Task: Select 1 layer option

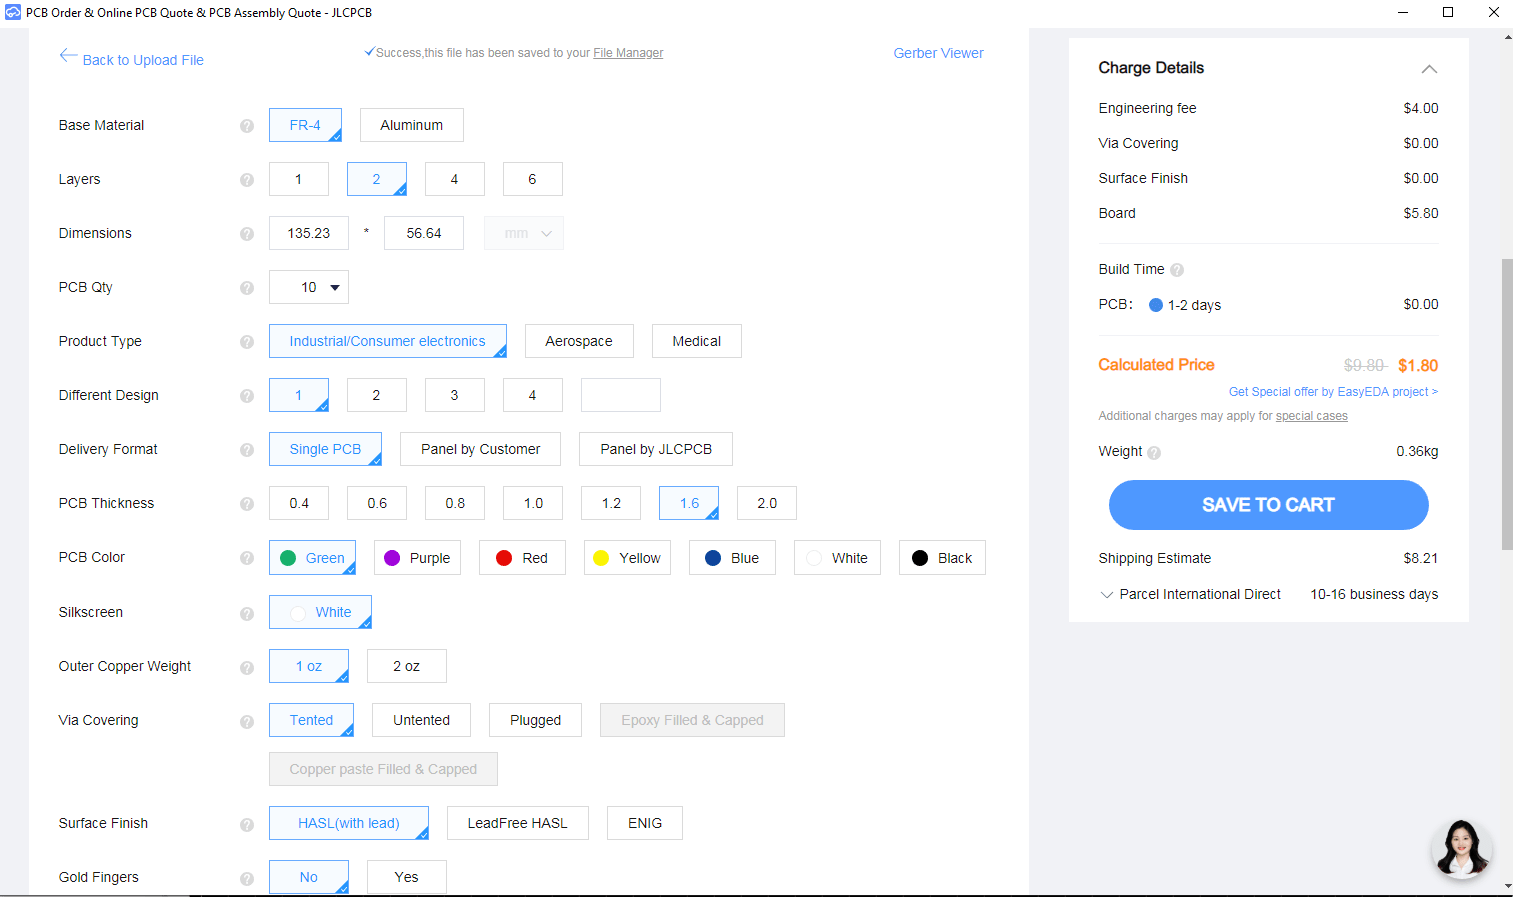Action: [x=298, y=179]
